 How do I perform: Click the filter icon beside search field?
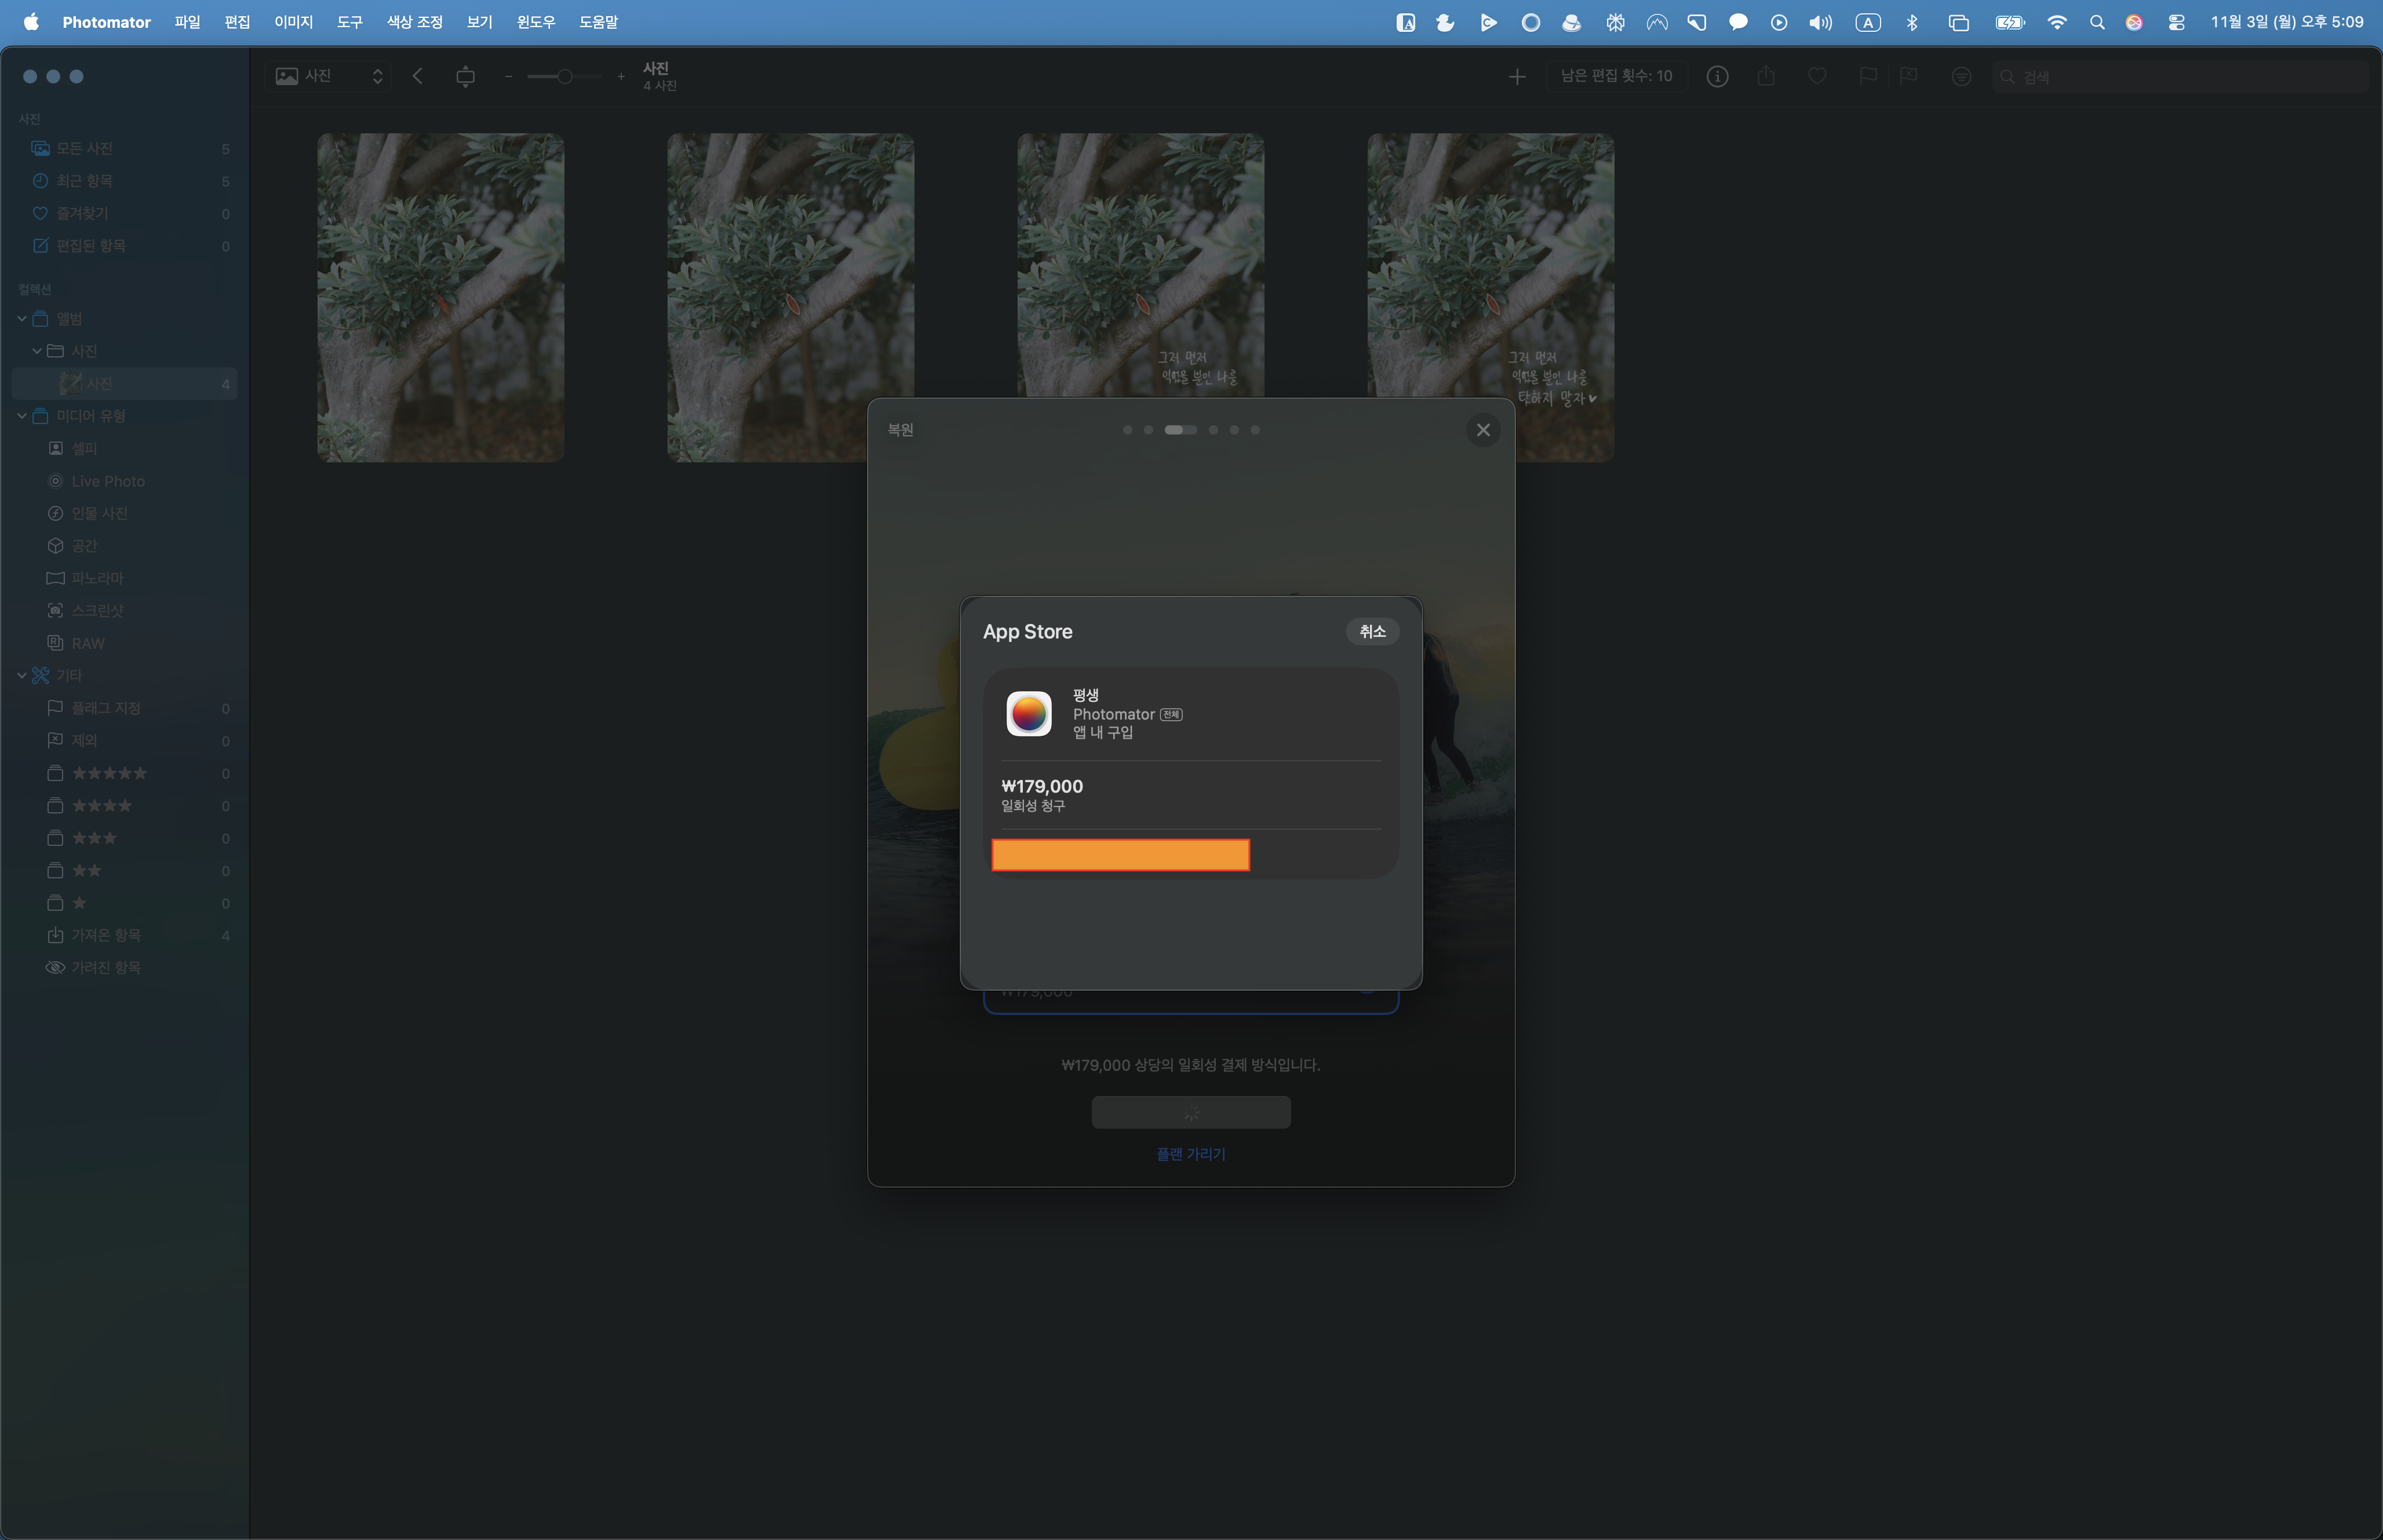pyautogui.click(x=1960, y=76)
